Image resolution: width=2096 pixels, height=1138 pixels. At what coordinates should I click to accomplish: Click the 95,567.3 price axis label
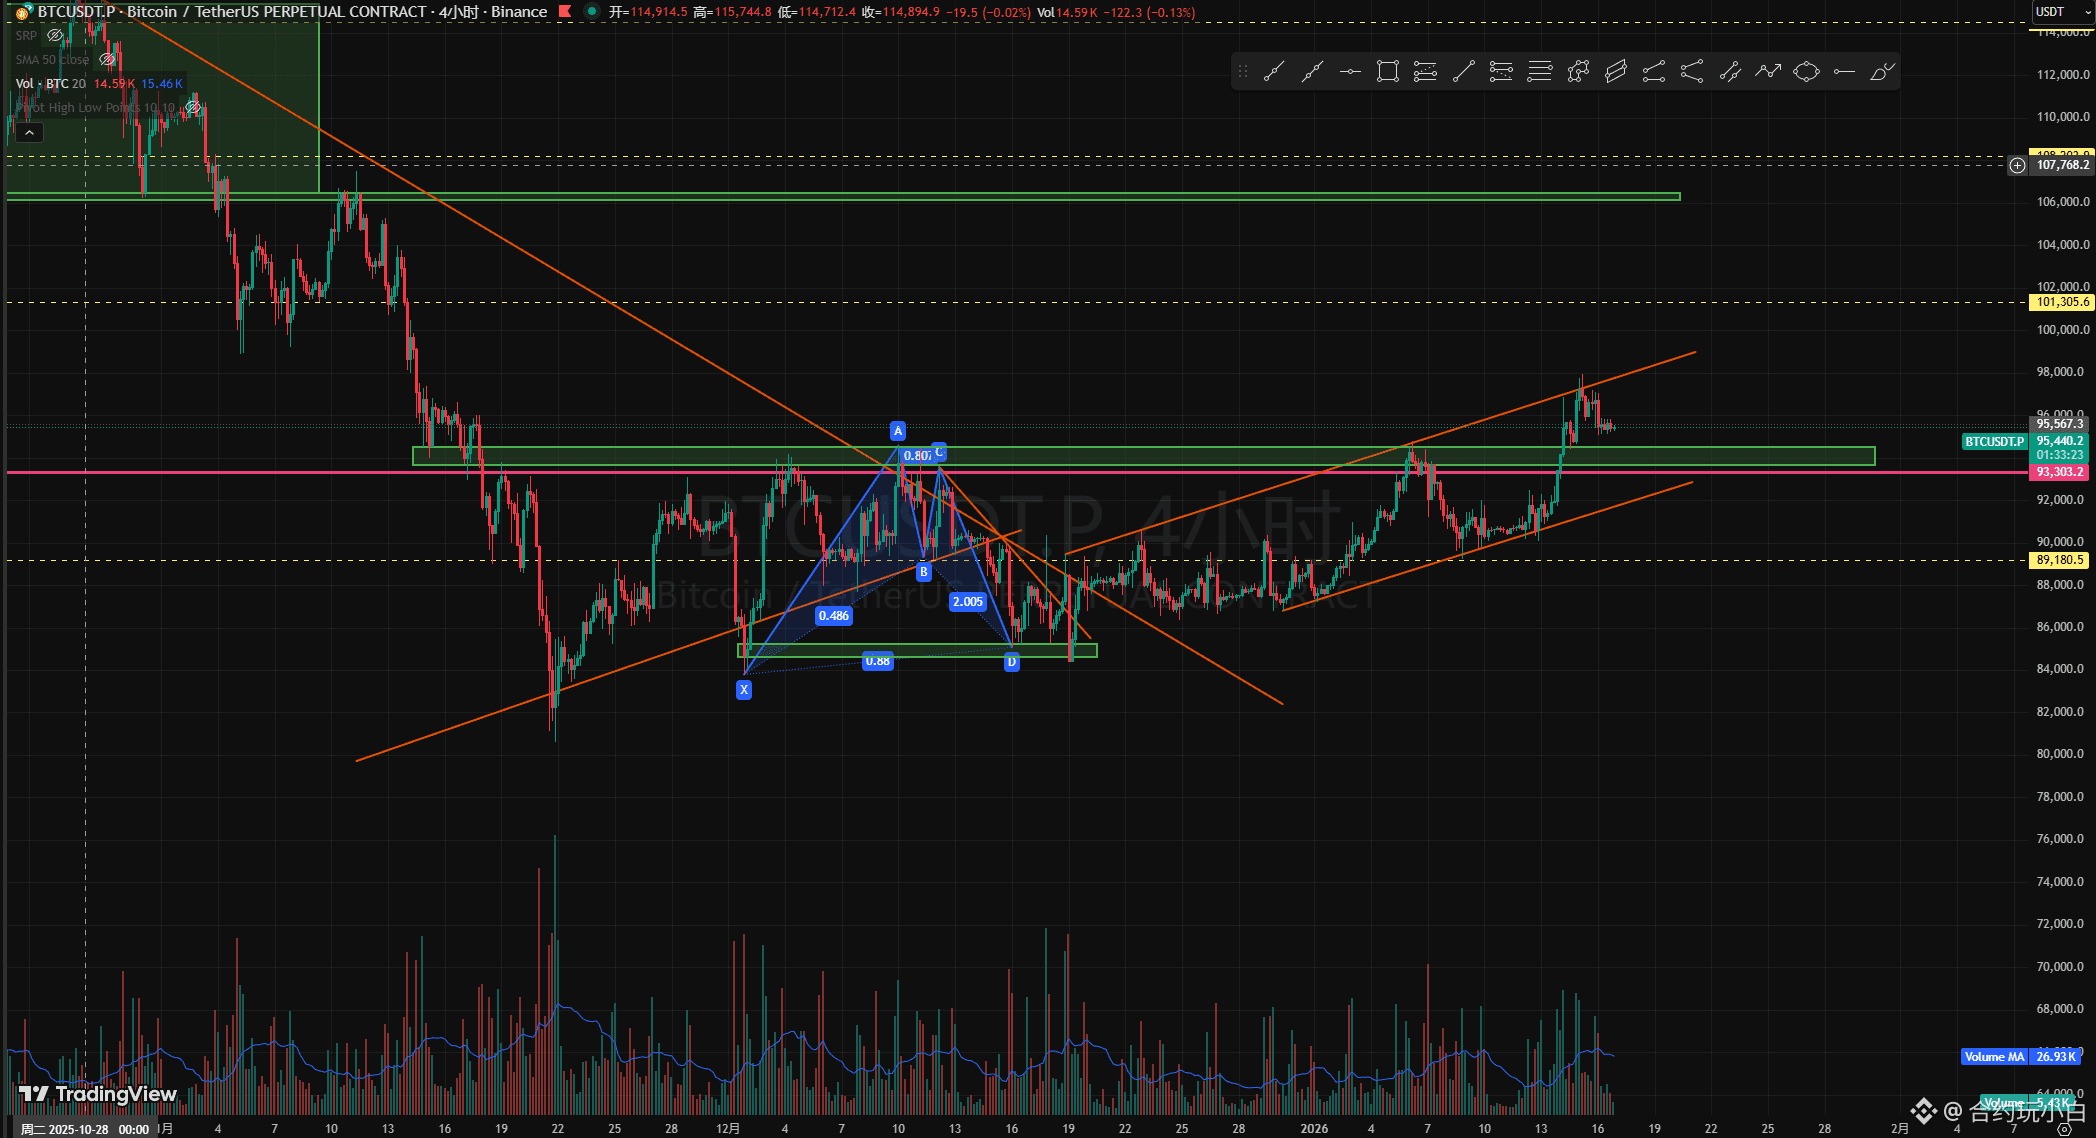point(2060,424)
